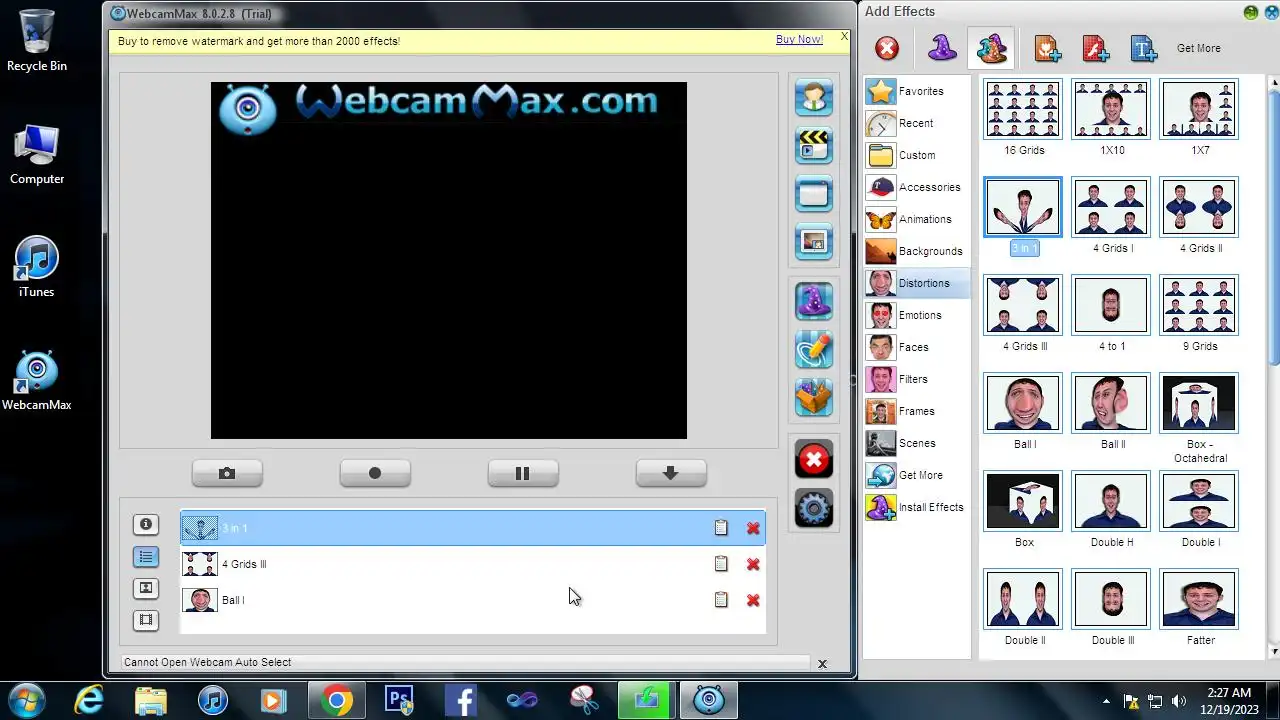Switch to the snapshots gallery tab icon
This screenshot has width=1280, height=720.
click(x=146, y=588)
